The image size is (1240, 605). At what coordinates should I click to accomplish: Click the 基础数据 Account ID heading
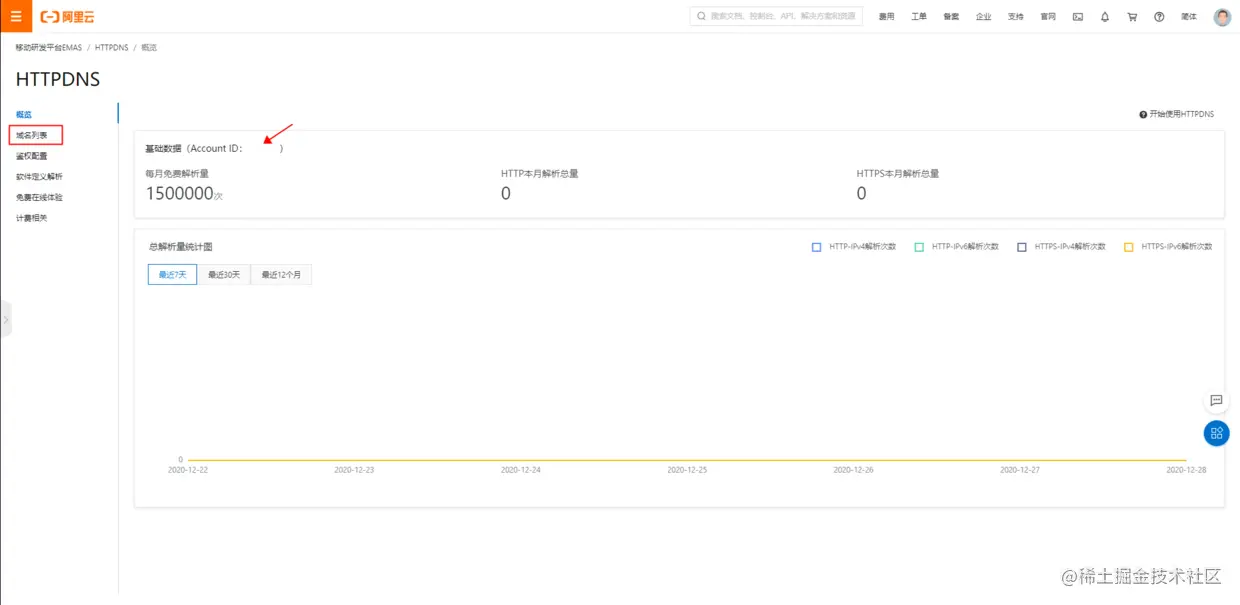click(x=214, y=148)
